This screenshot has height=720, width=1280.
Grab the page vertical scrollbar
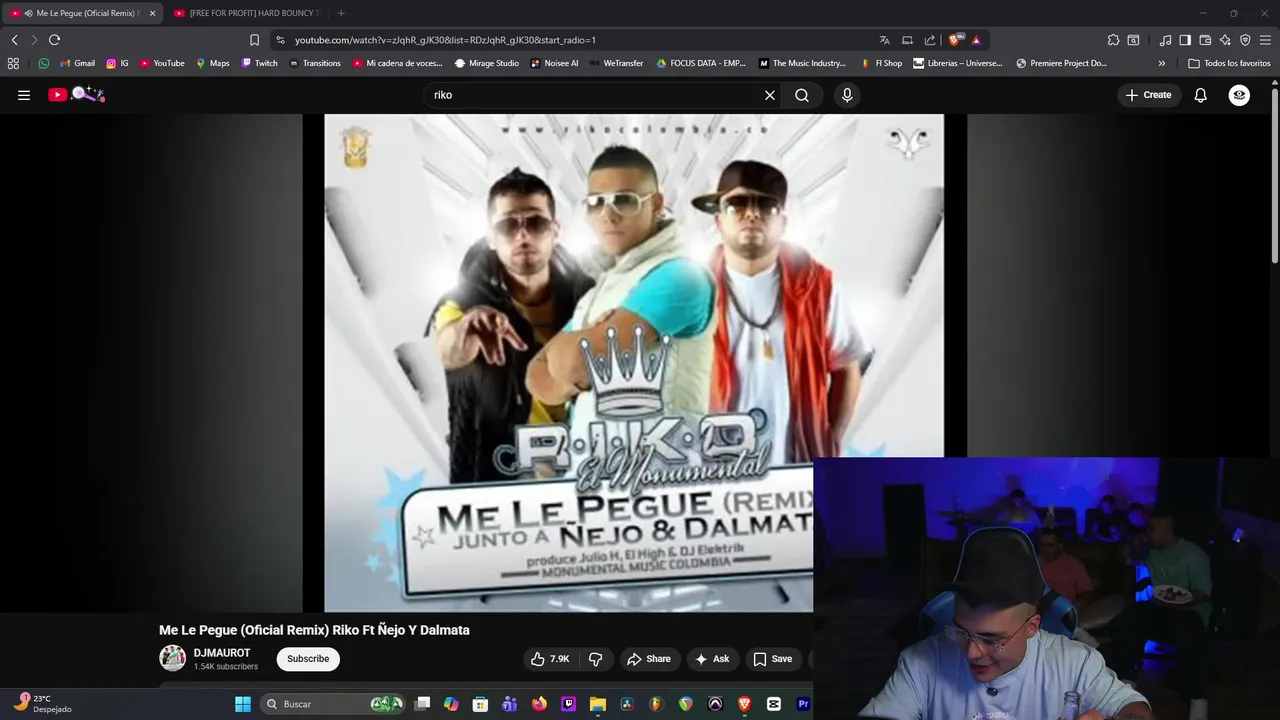(1274, 175)
